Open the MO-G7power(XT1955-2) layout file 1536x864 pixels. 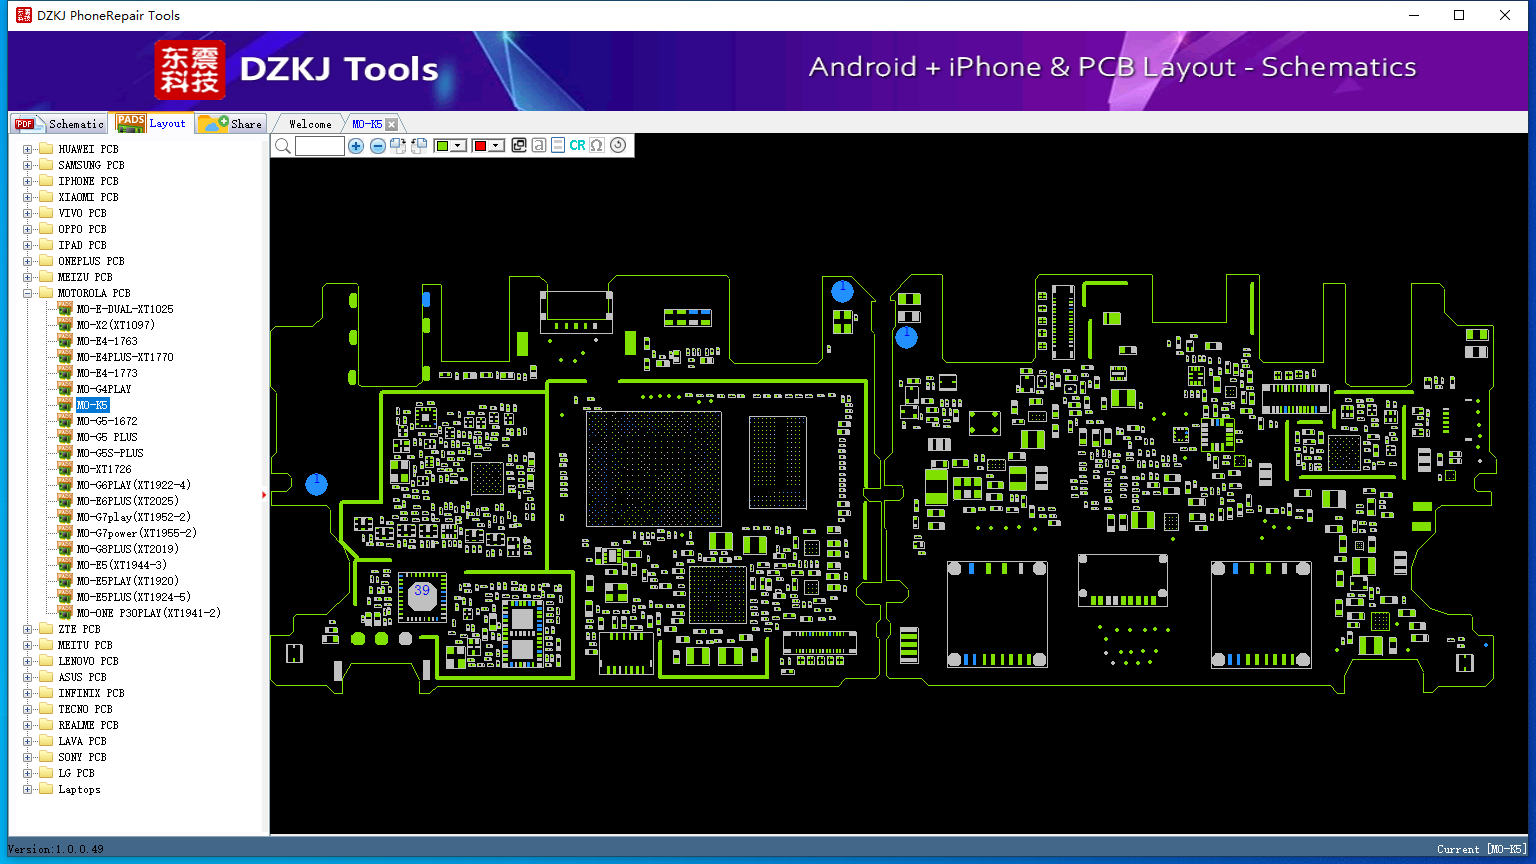(x=137, y=533)
